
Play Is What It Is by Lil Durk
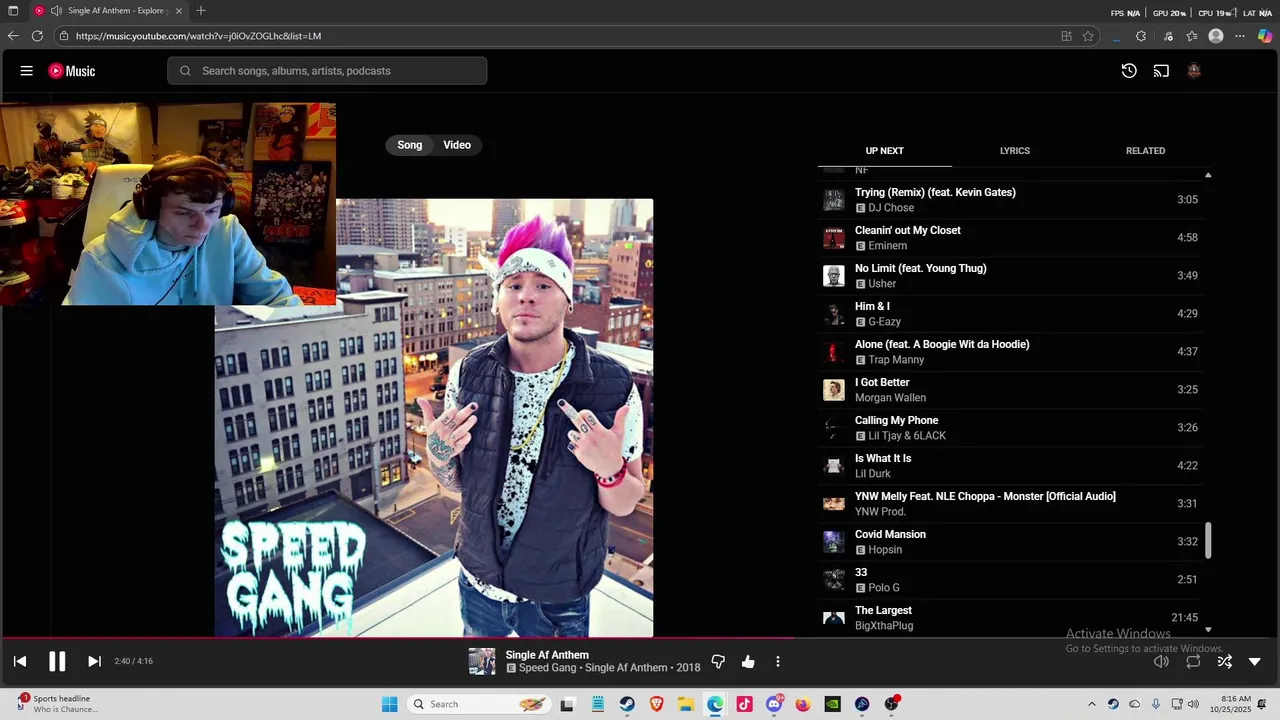coord(1010,466)
